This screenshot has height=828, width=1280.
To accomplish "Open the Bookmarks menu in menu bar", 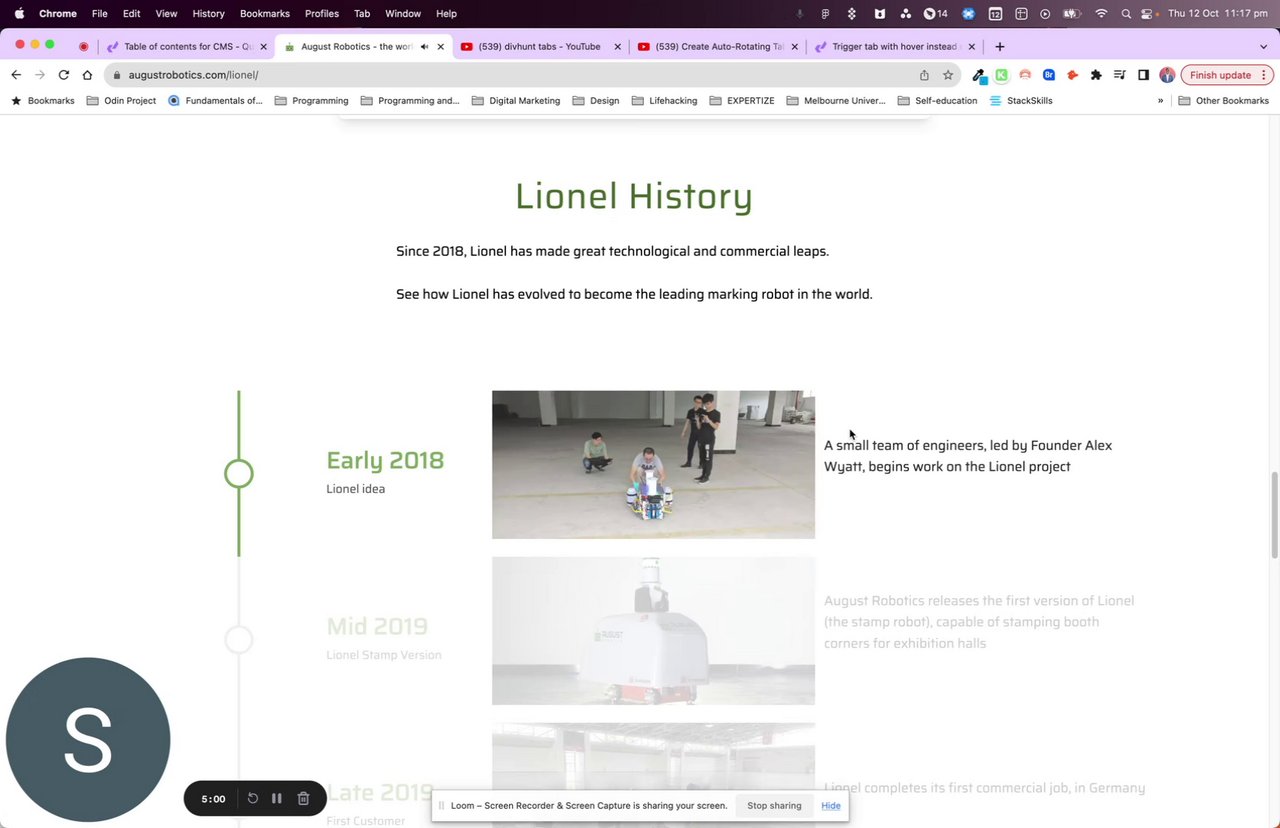I will [x=265, y=14].
